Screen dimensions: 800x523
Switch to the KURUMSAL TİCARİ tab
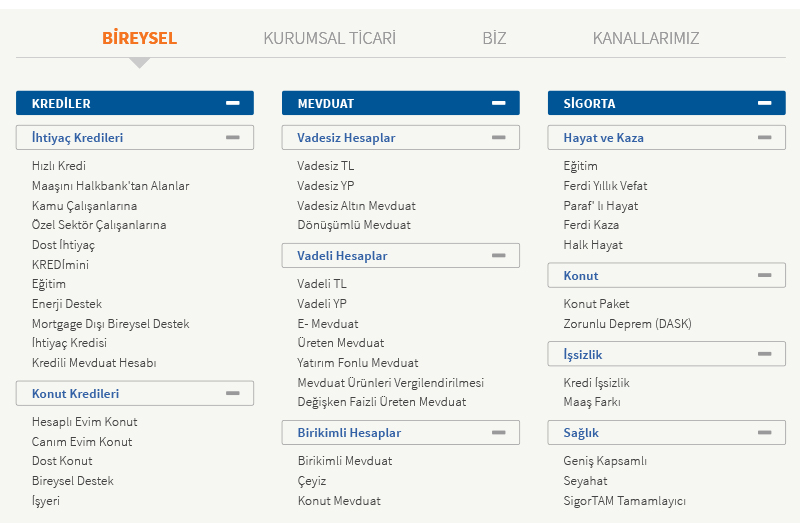[x=329, y=38]
